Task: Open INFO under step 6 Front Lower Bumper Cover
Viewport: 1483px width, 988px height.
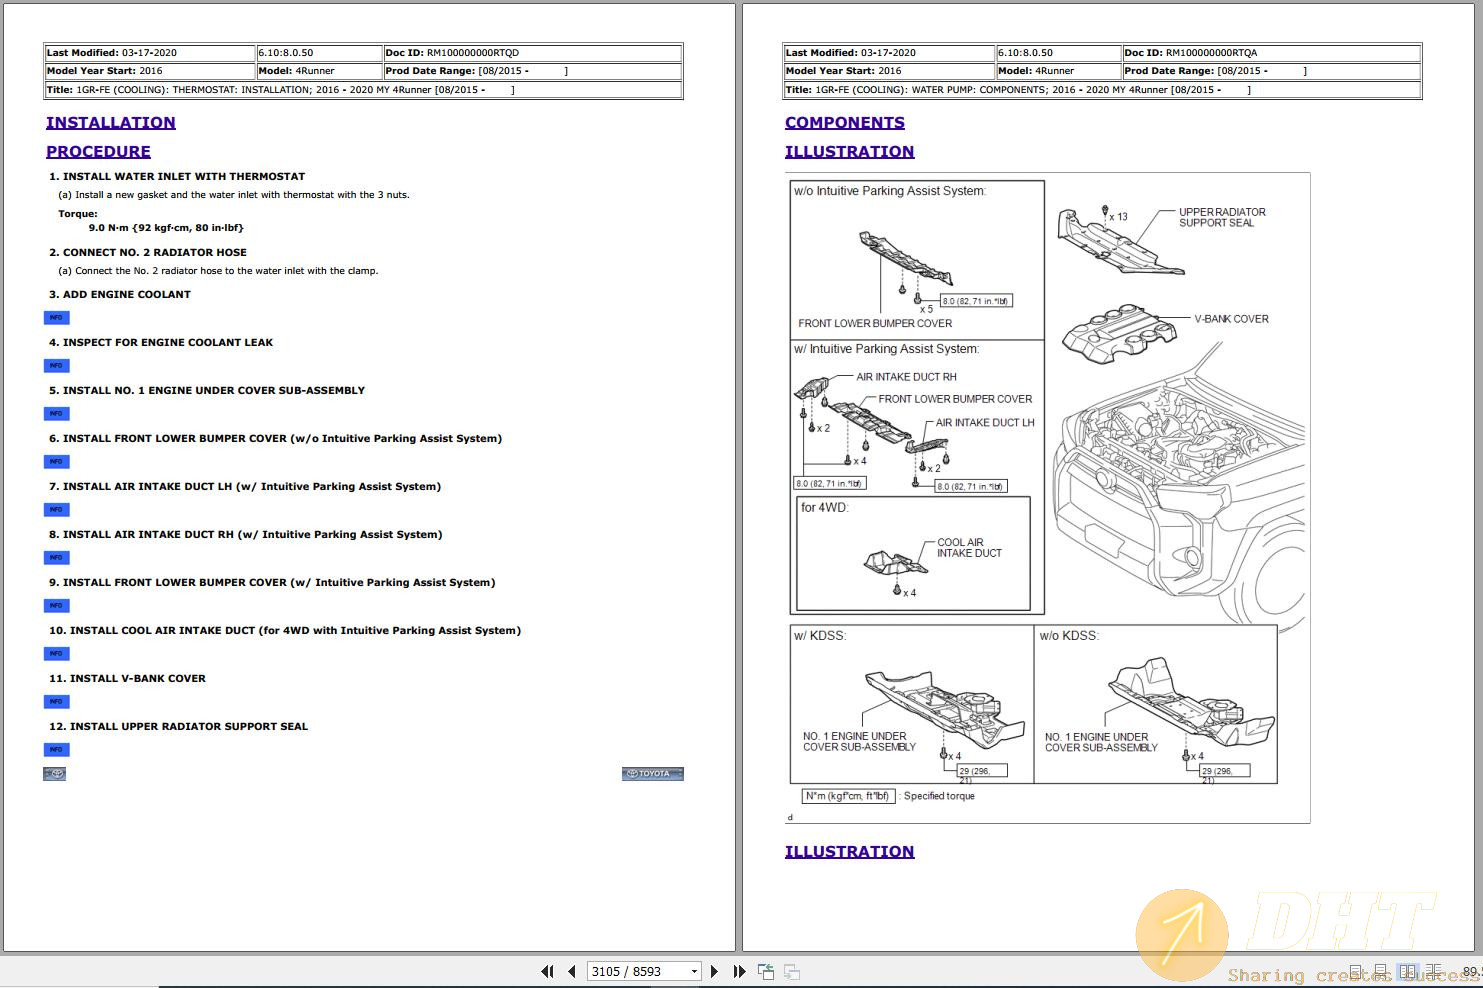Action: [56, 462]
